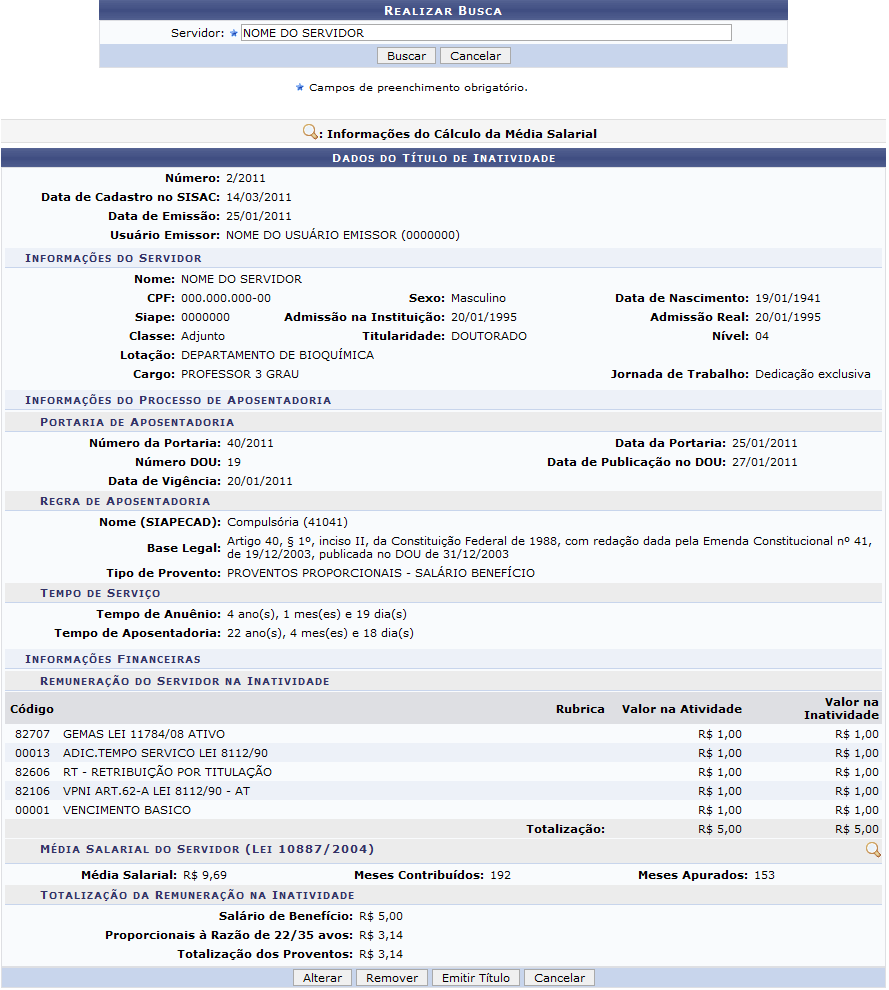Screen dimensions: 889x990
Task: Click the star in required fields note
Action: pyautogui.click(x=299, y=87)
